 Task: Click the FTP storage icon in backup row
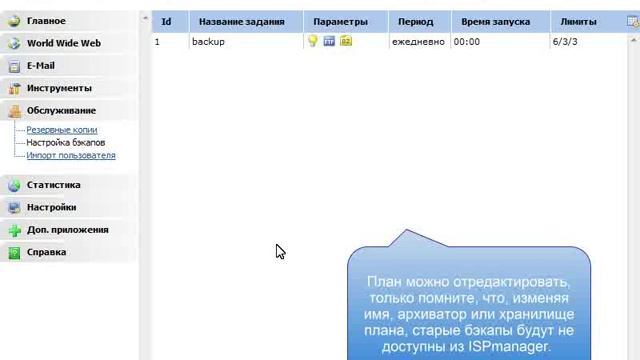coord(329,41)
